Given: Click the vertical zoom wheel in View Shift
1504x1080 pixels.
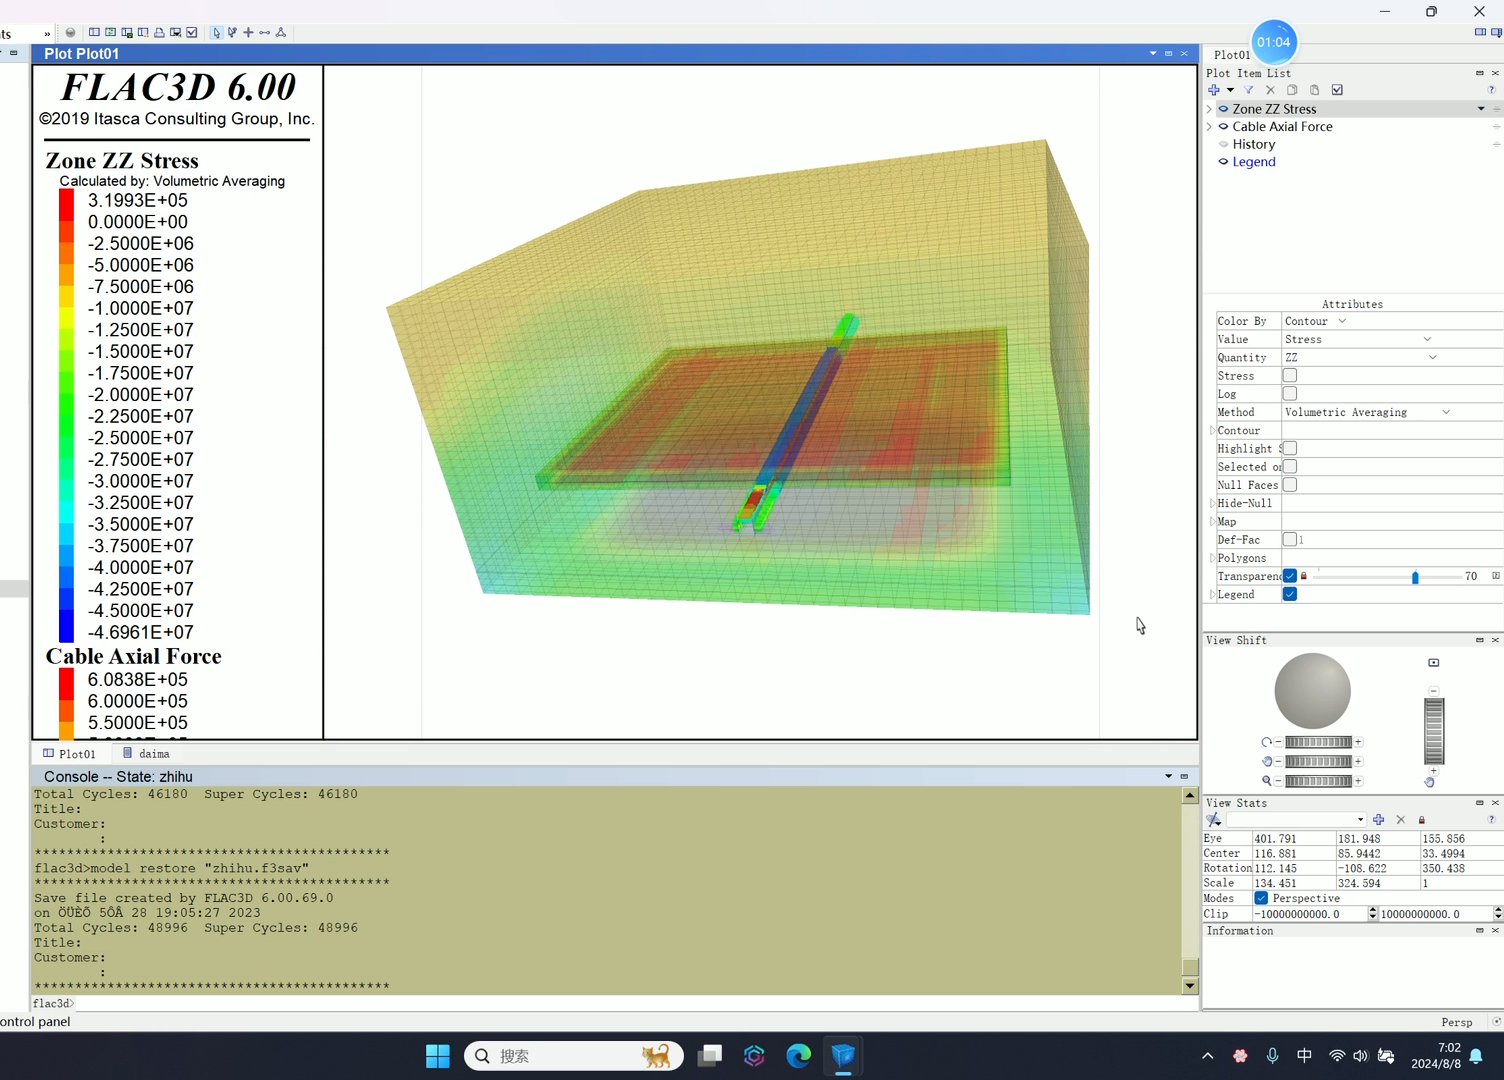Looking at the screenshot, I should pos(1434,731).
